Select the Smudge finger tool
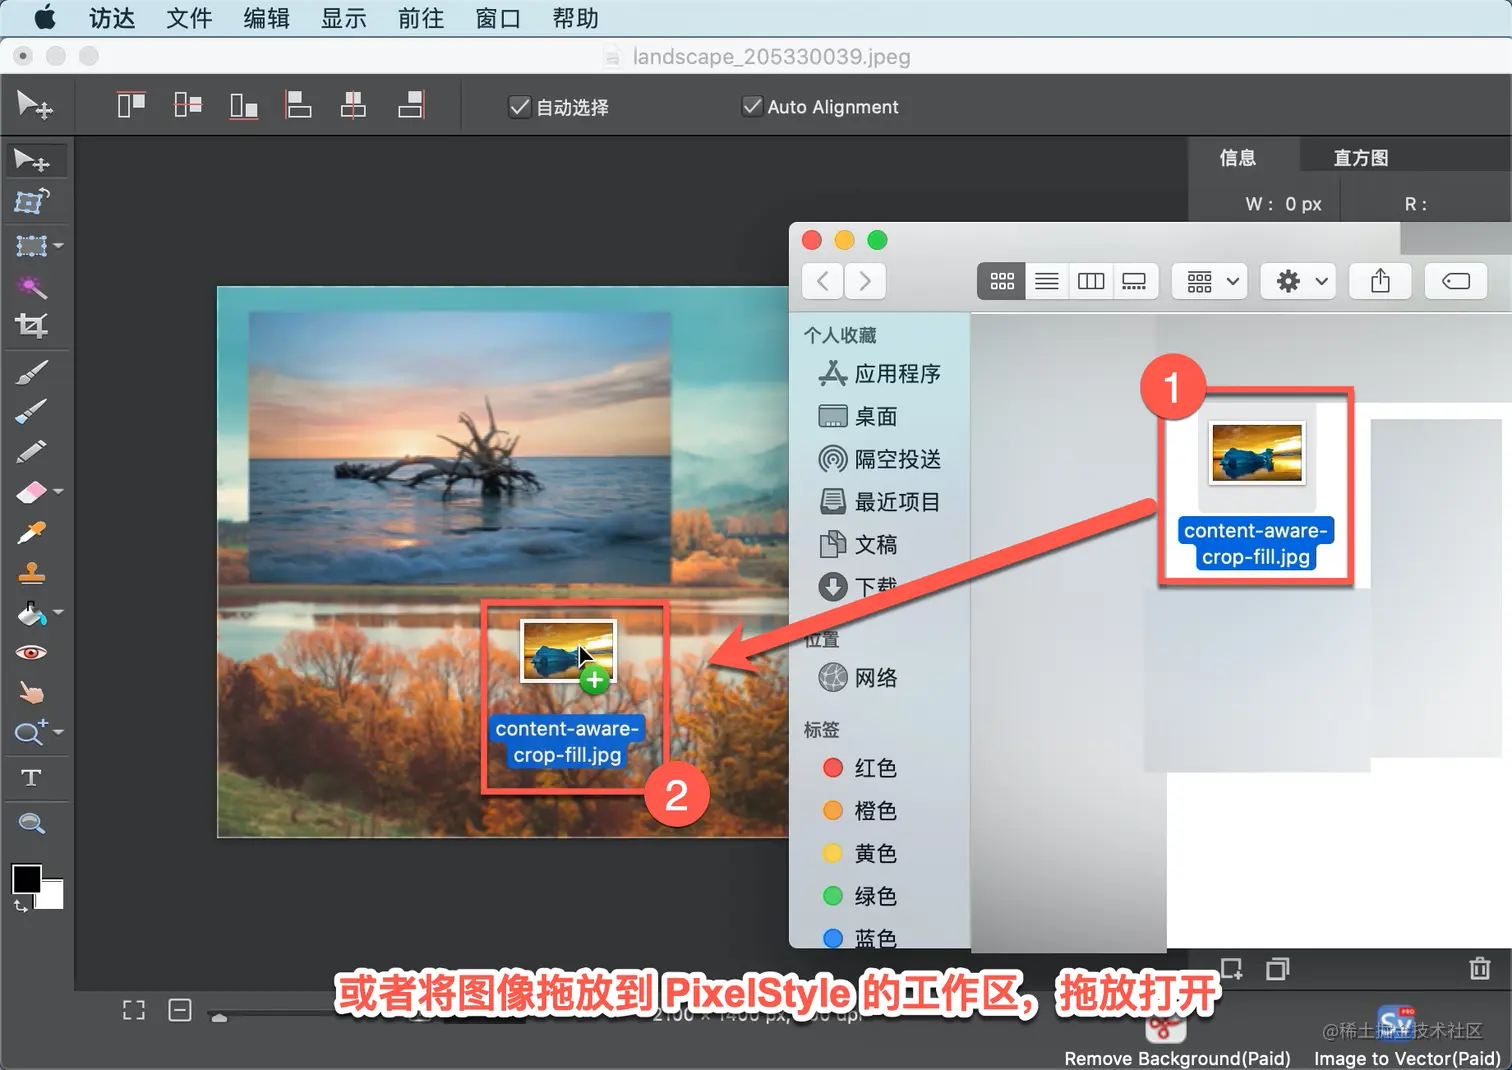 pos(31,693)
